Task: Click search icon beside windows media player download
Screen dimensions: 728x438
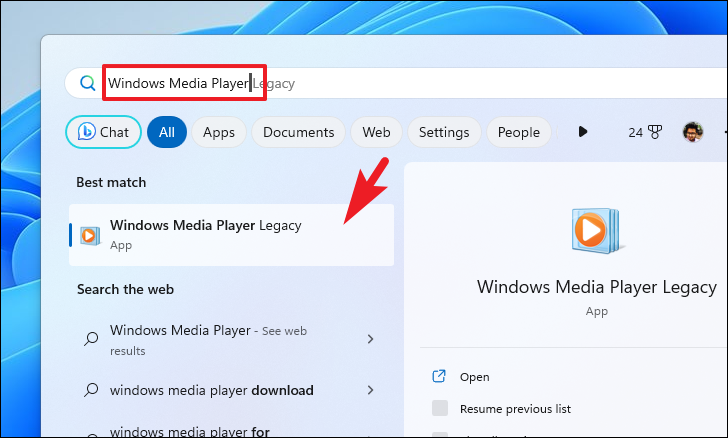Action: click(91, 389)
